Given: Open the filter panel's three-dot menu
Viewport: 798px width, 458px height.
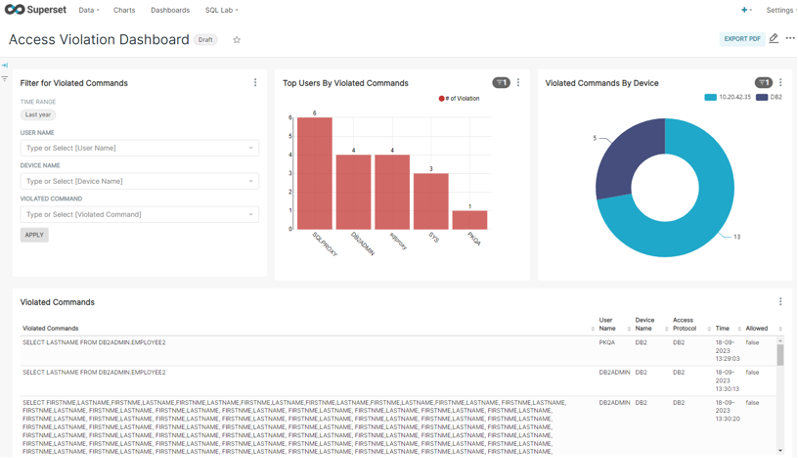Looking at the screenshot, I should click(255, 83).
